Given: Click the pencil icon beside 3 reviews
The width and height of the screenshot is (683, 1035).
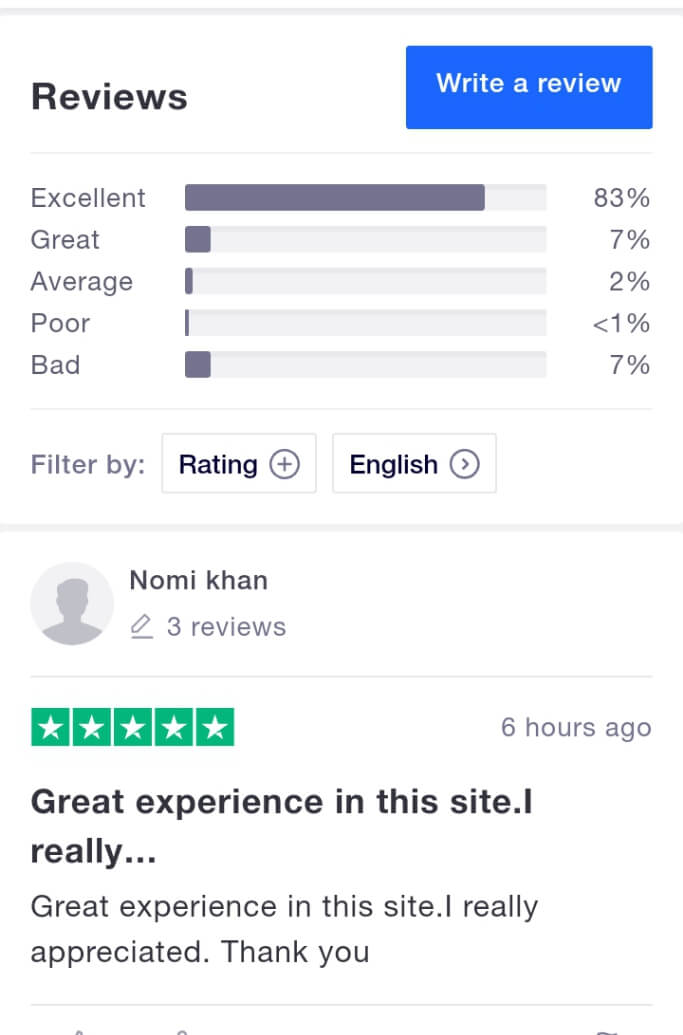Looking at the screenshot, I should tap(141, 626).
